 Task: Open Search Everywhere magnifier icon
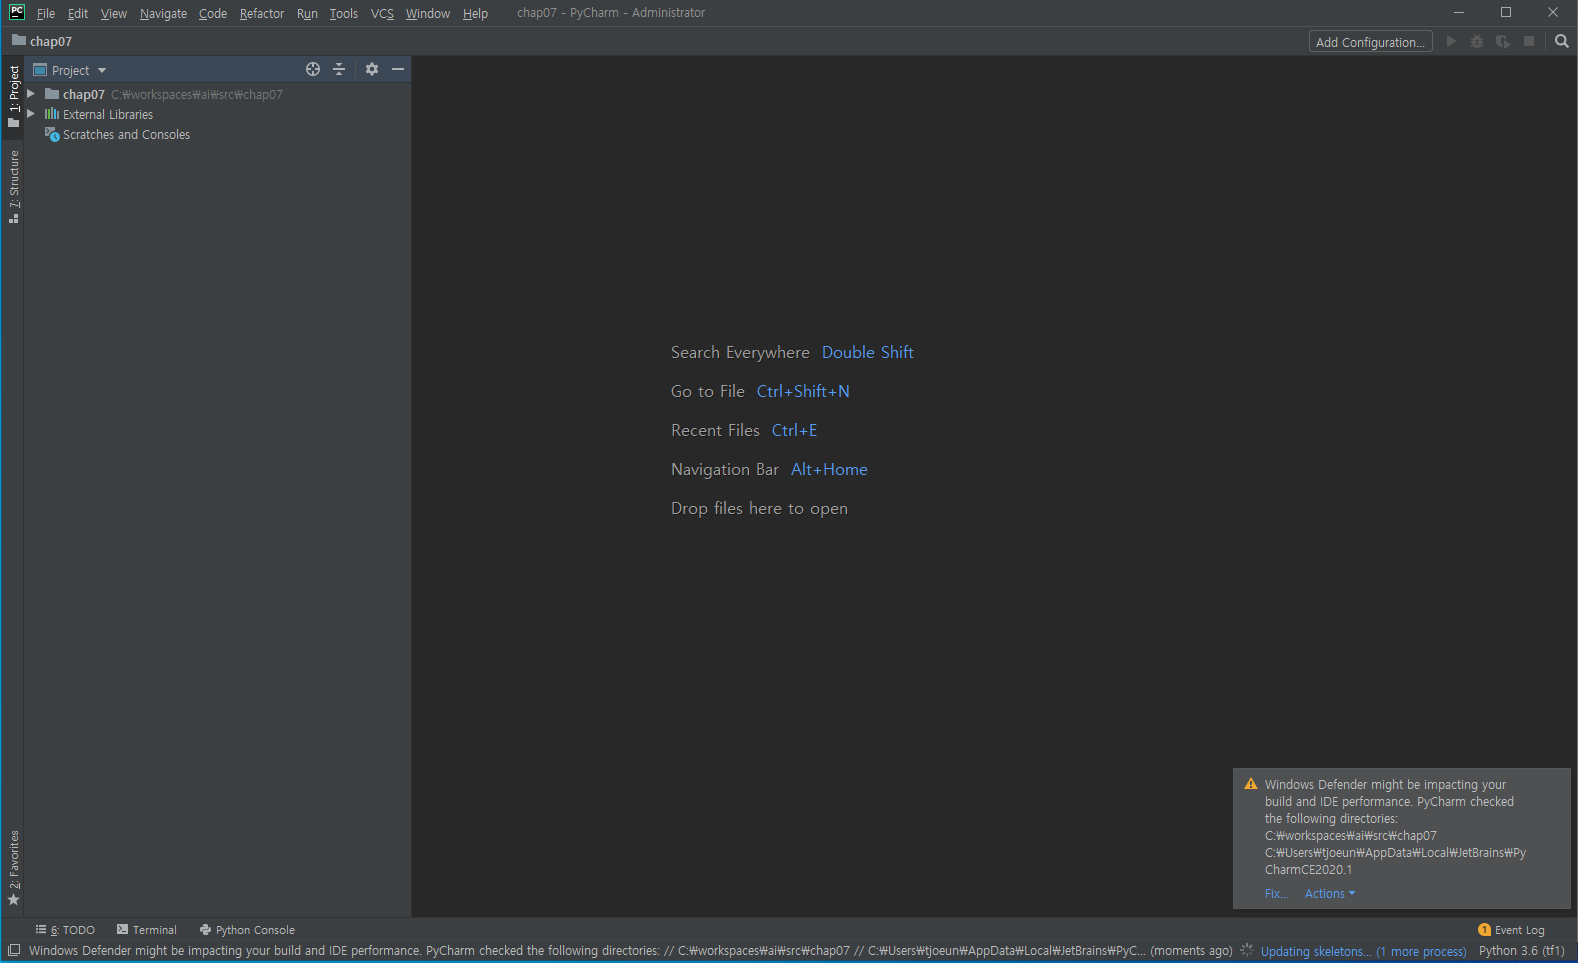[1562, 41]
